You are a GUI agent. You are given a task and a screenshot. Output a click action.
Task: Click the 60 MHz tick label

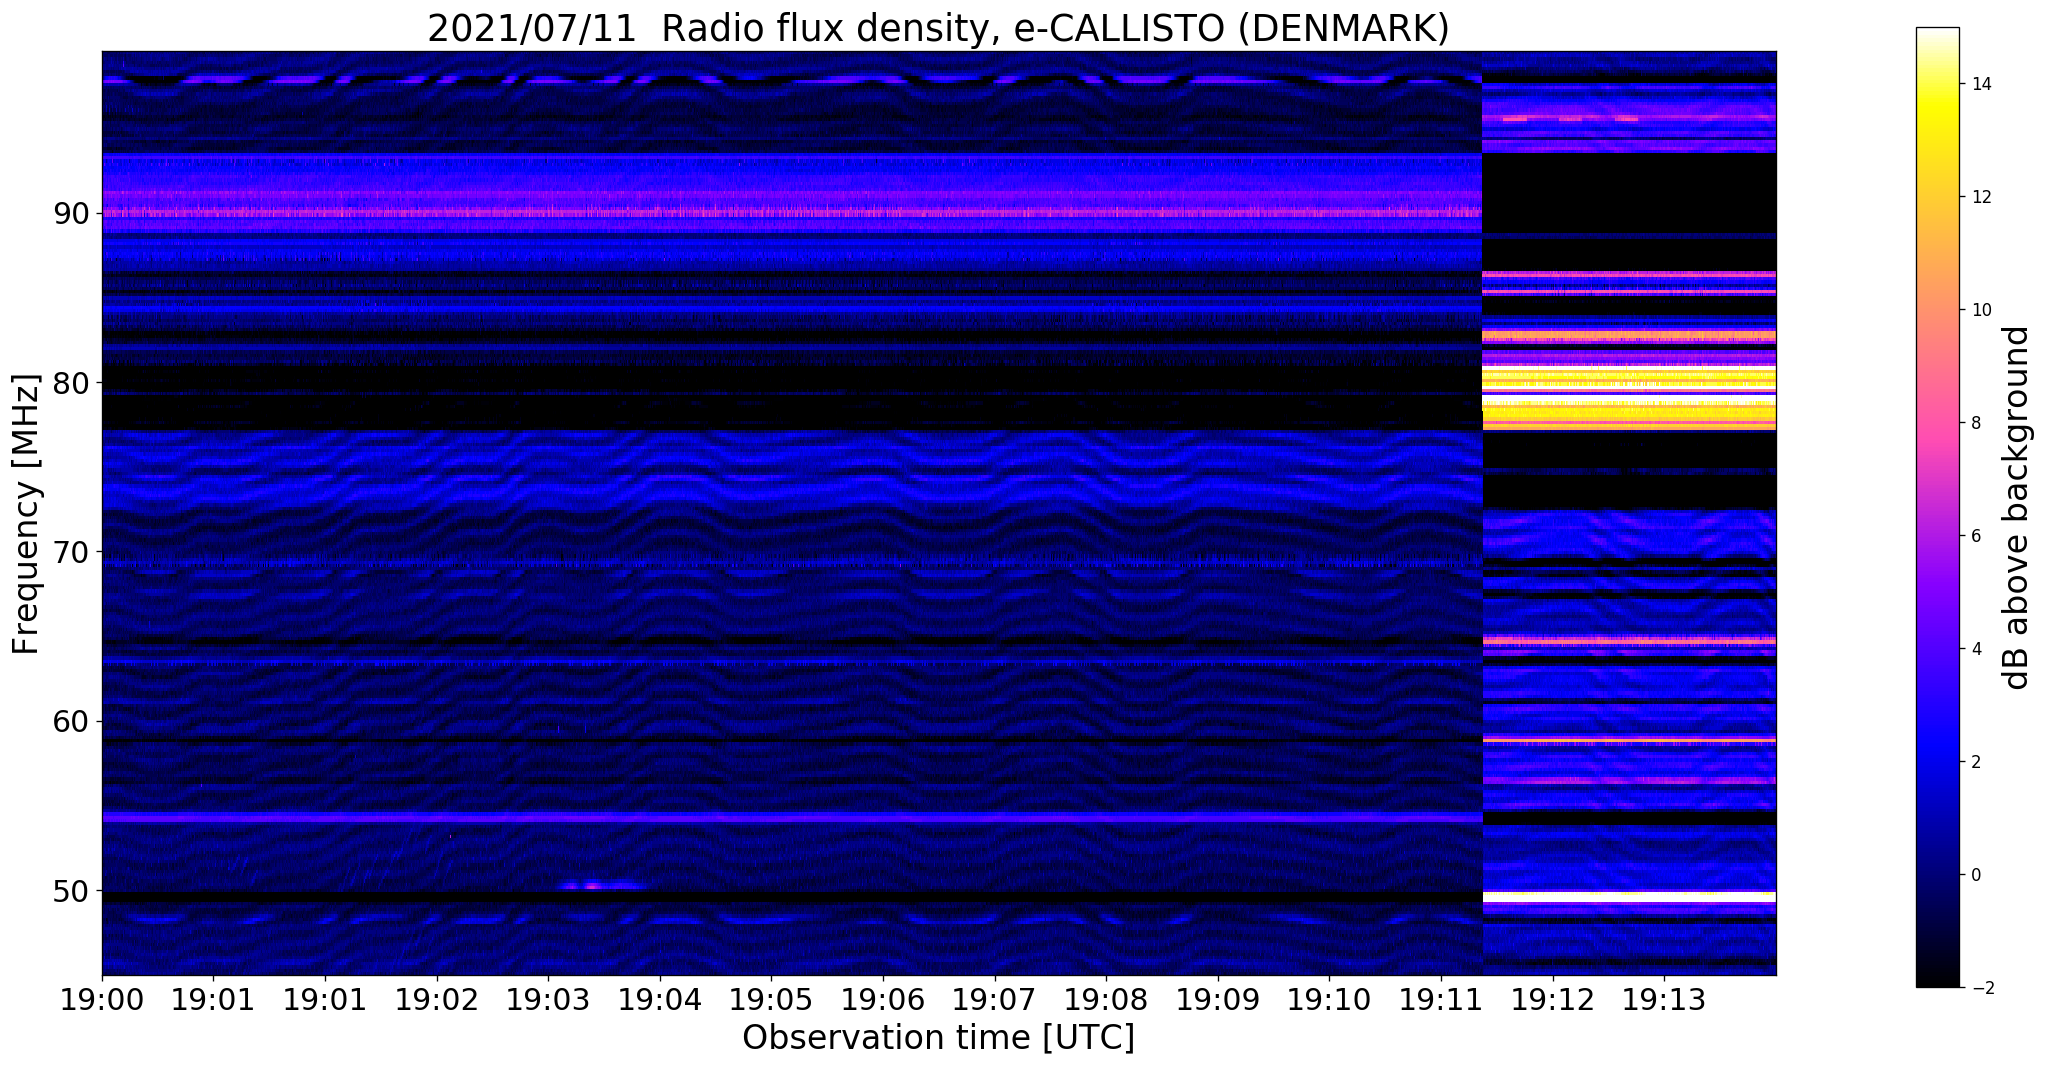[70, 721]
